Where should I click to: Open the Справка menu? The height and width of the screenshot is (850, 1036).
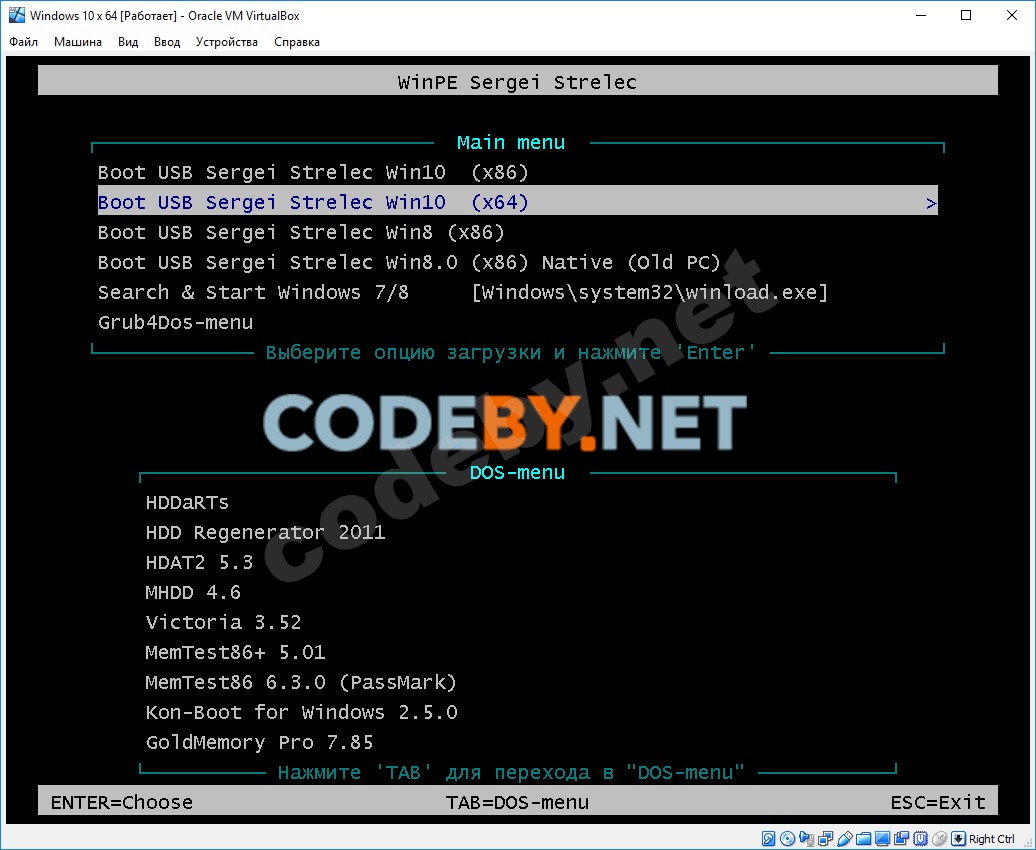tap(297, 42)
